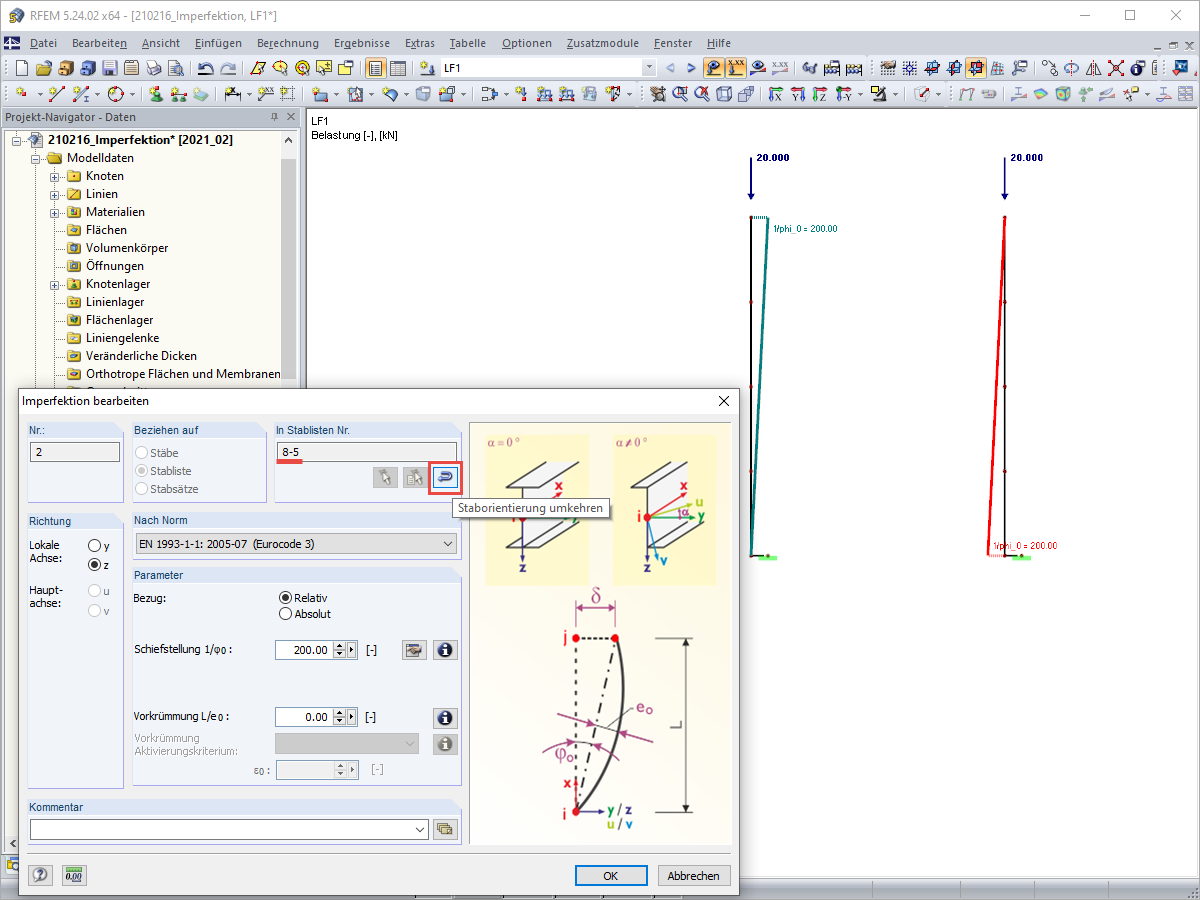Click the Vorkrümmung 0.00 input field

click(304, 717)
